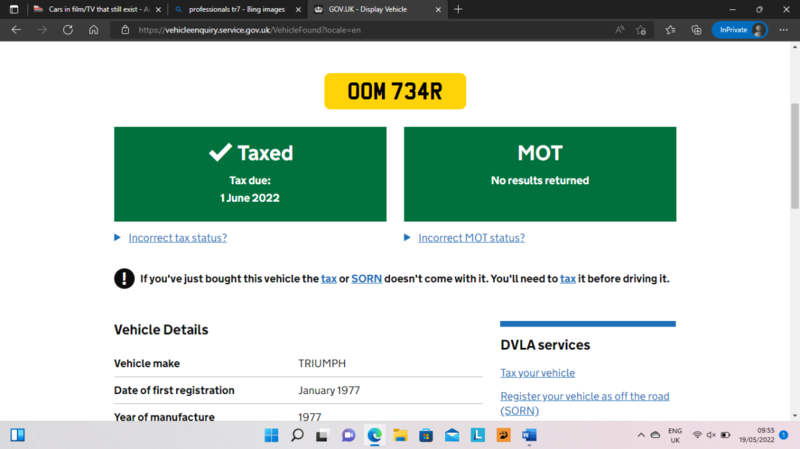Open the Favorites star icon in toolbar
This screenshot has width=800, height=449.
coord(670,30)
